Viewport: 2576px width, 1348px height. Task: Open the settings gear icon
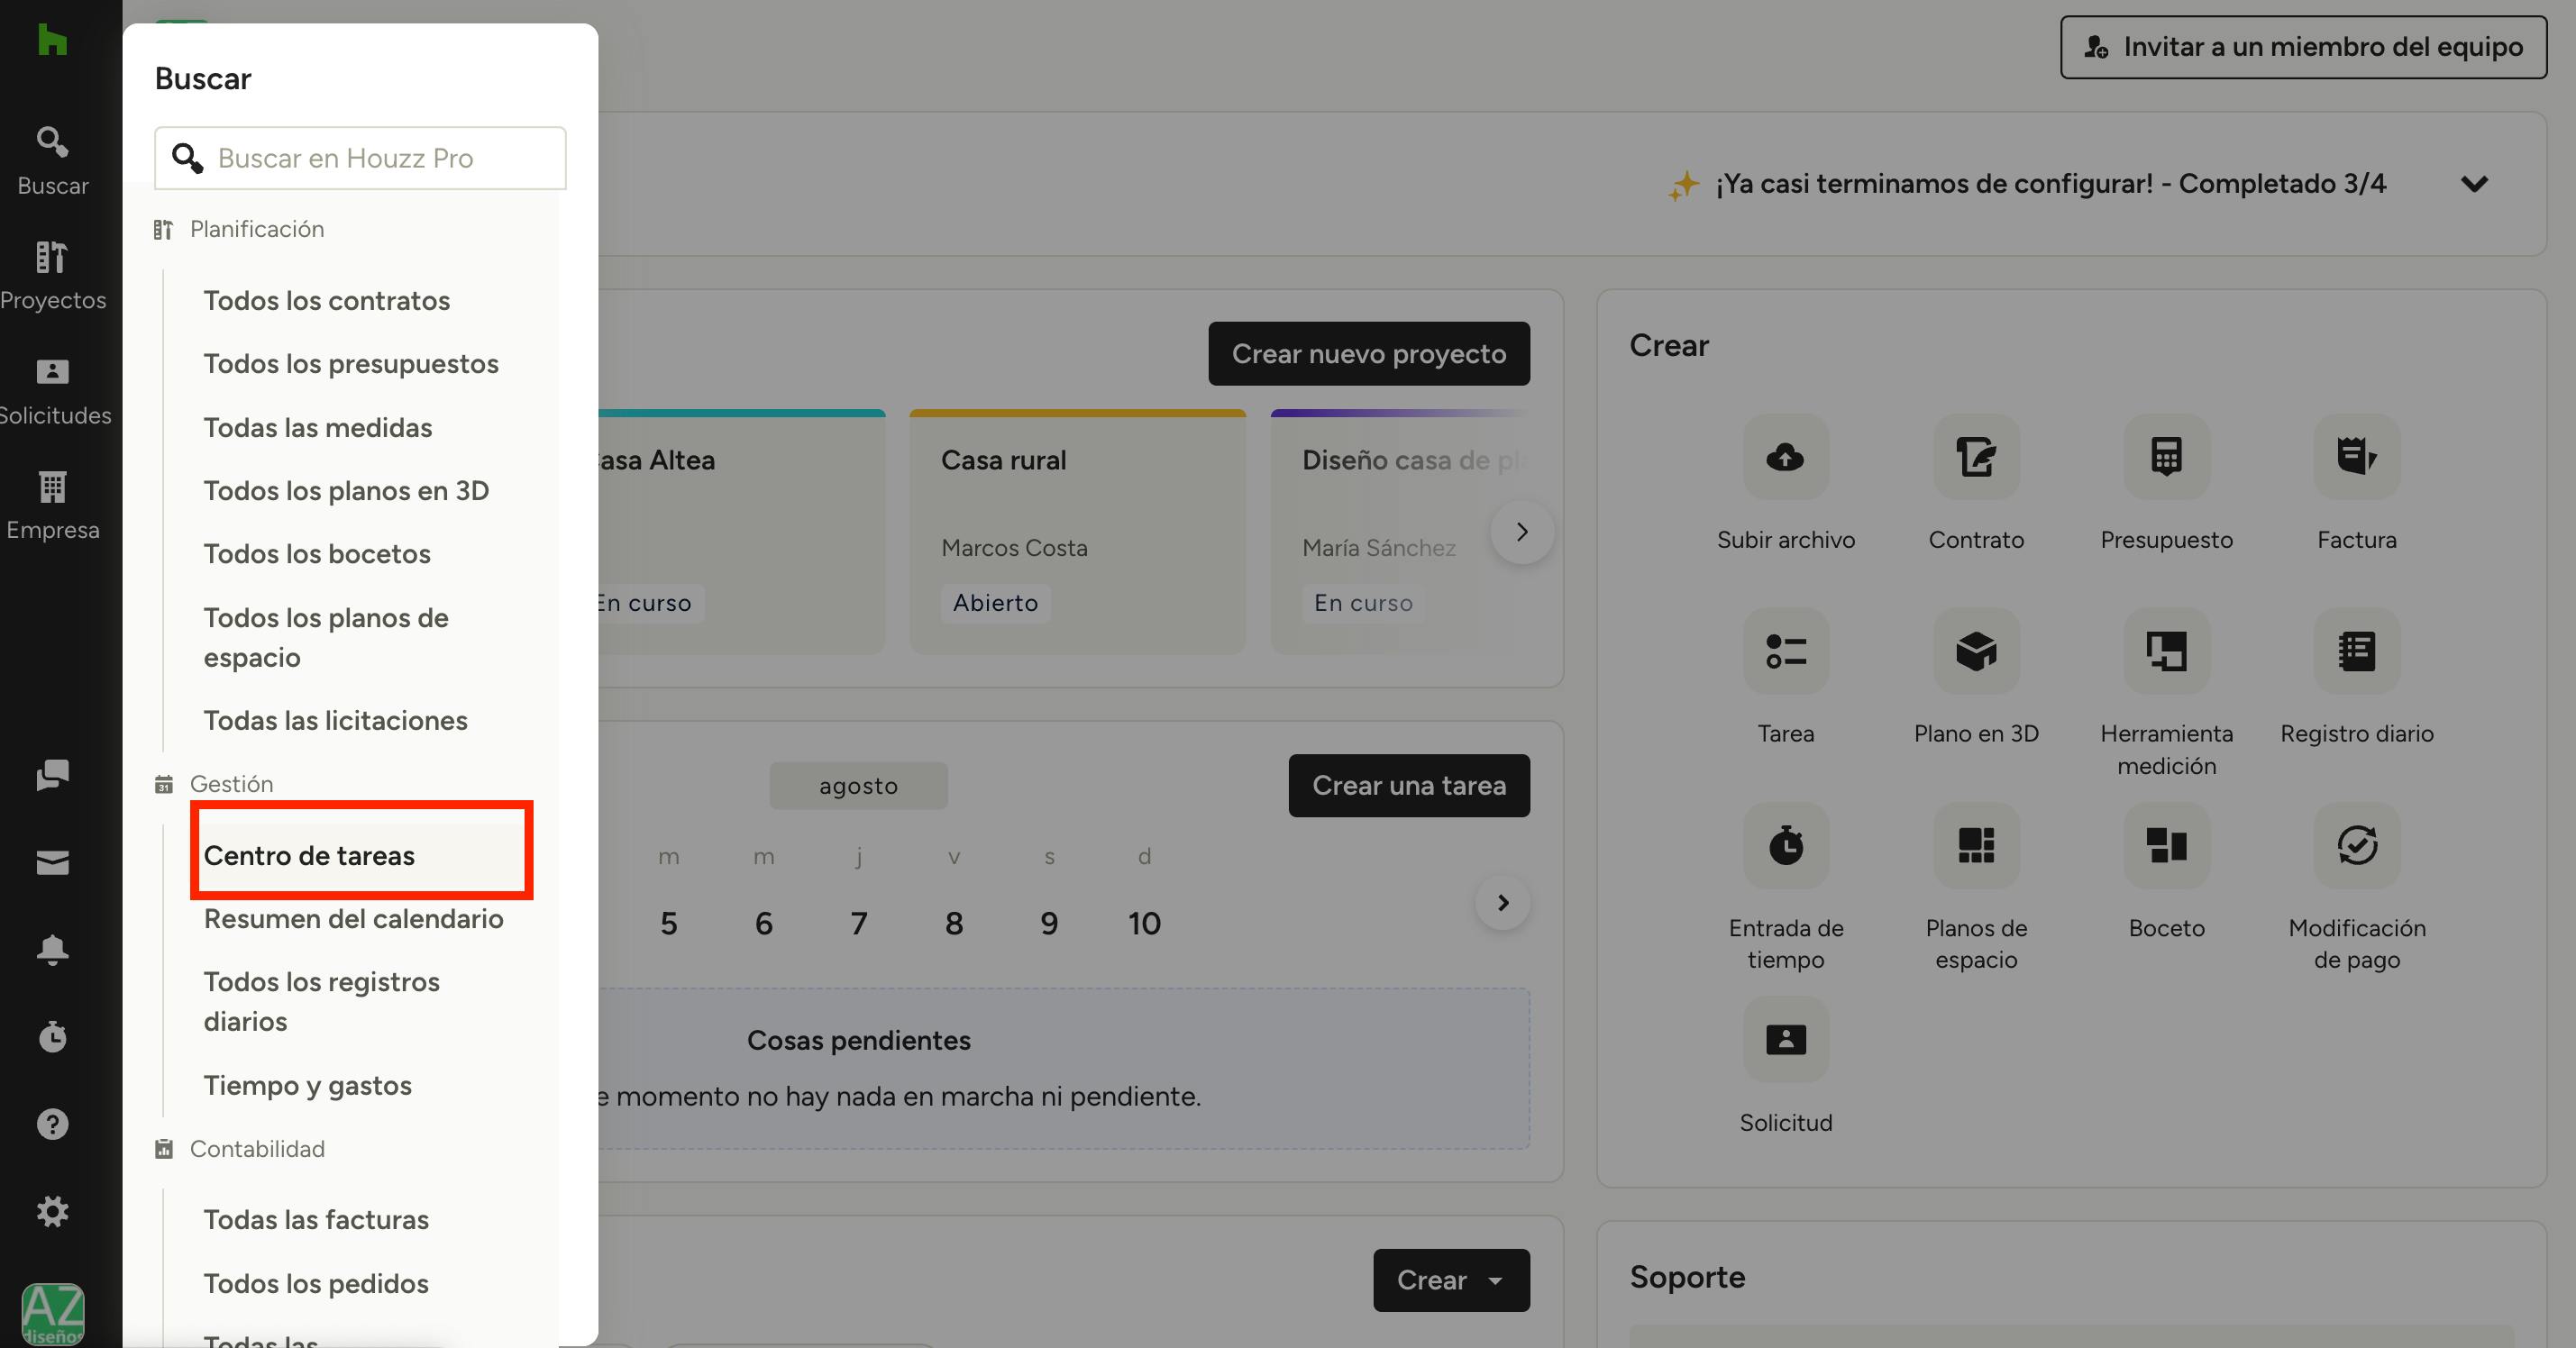[x=52, y=1211]
